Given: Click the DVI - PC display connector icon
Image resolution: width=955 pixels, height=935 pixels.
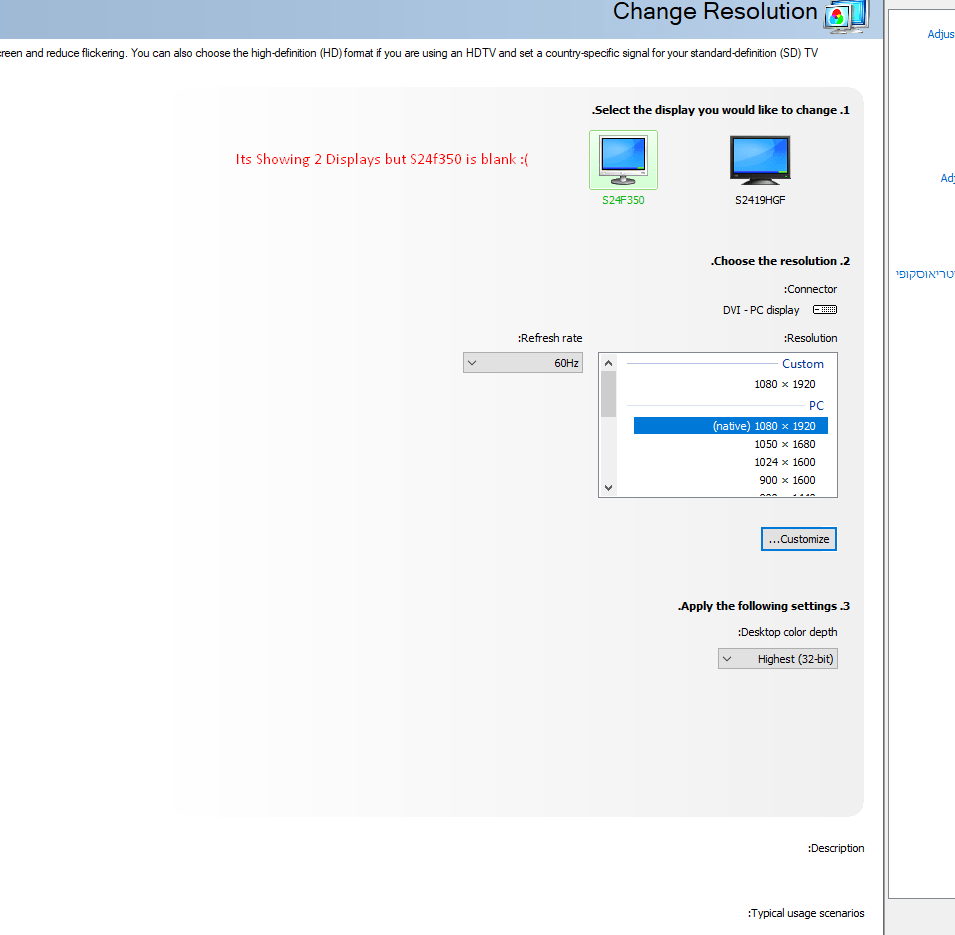Looking at the screenshot, I should tap(824, 309).
